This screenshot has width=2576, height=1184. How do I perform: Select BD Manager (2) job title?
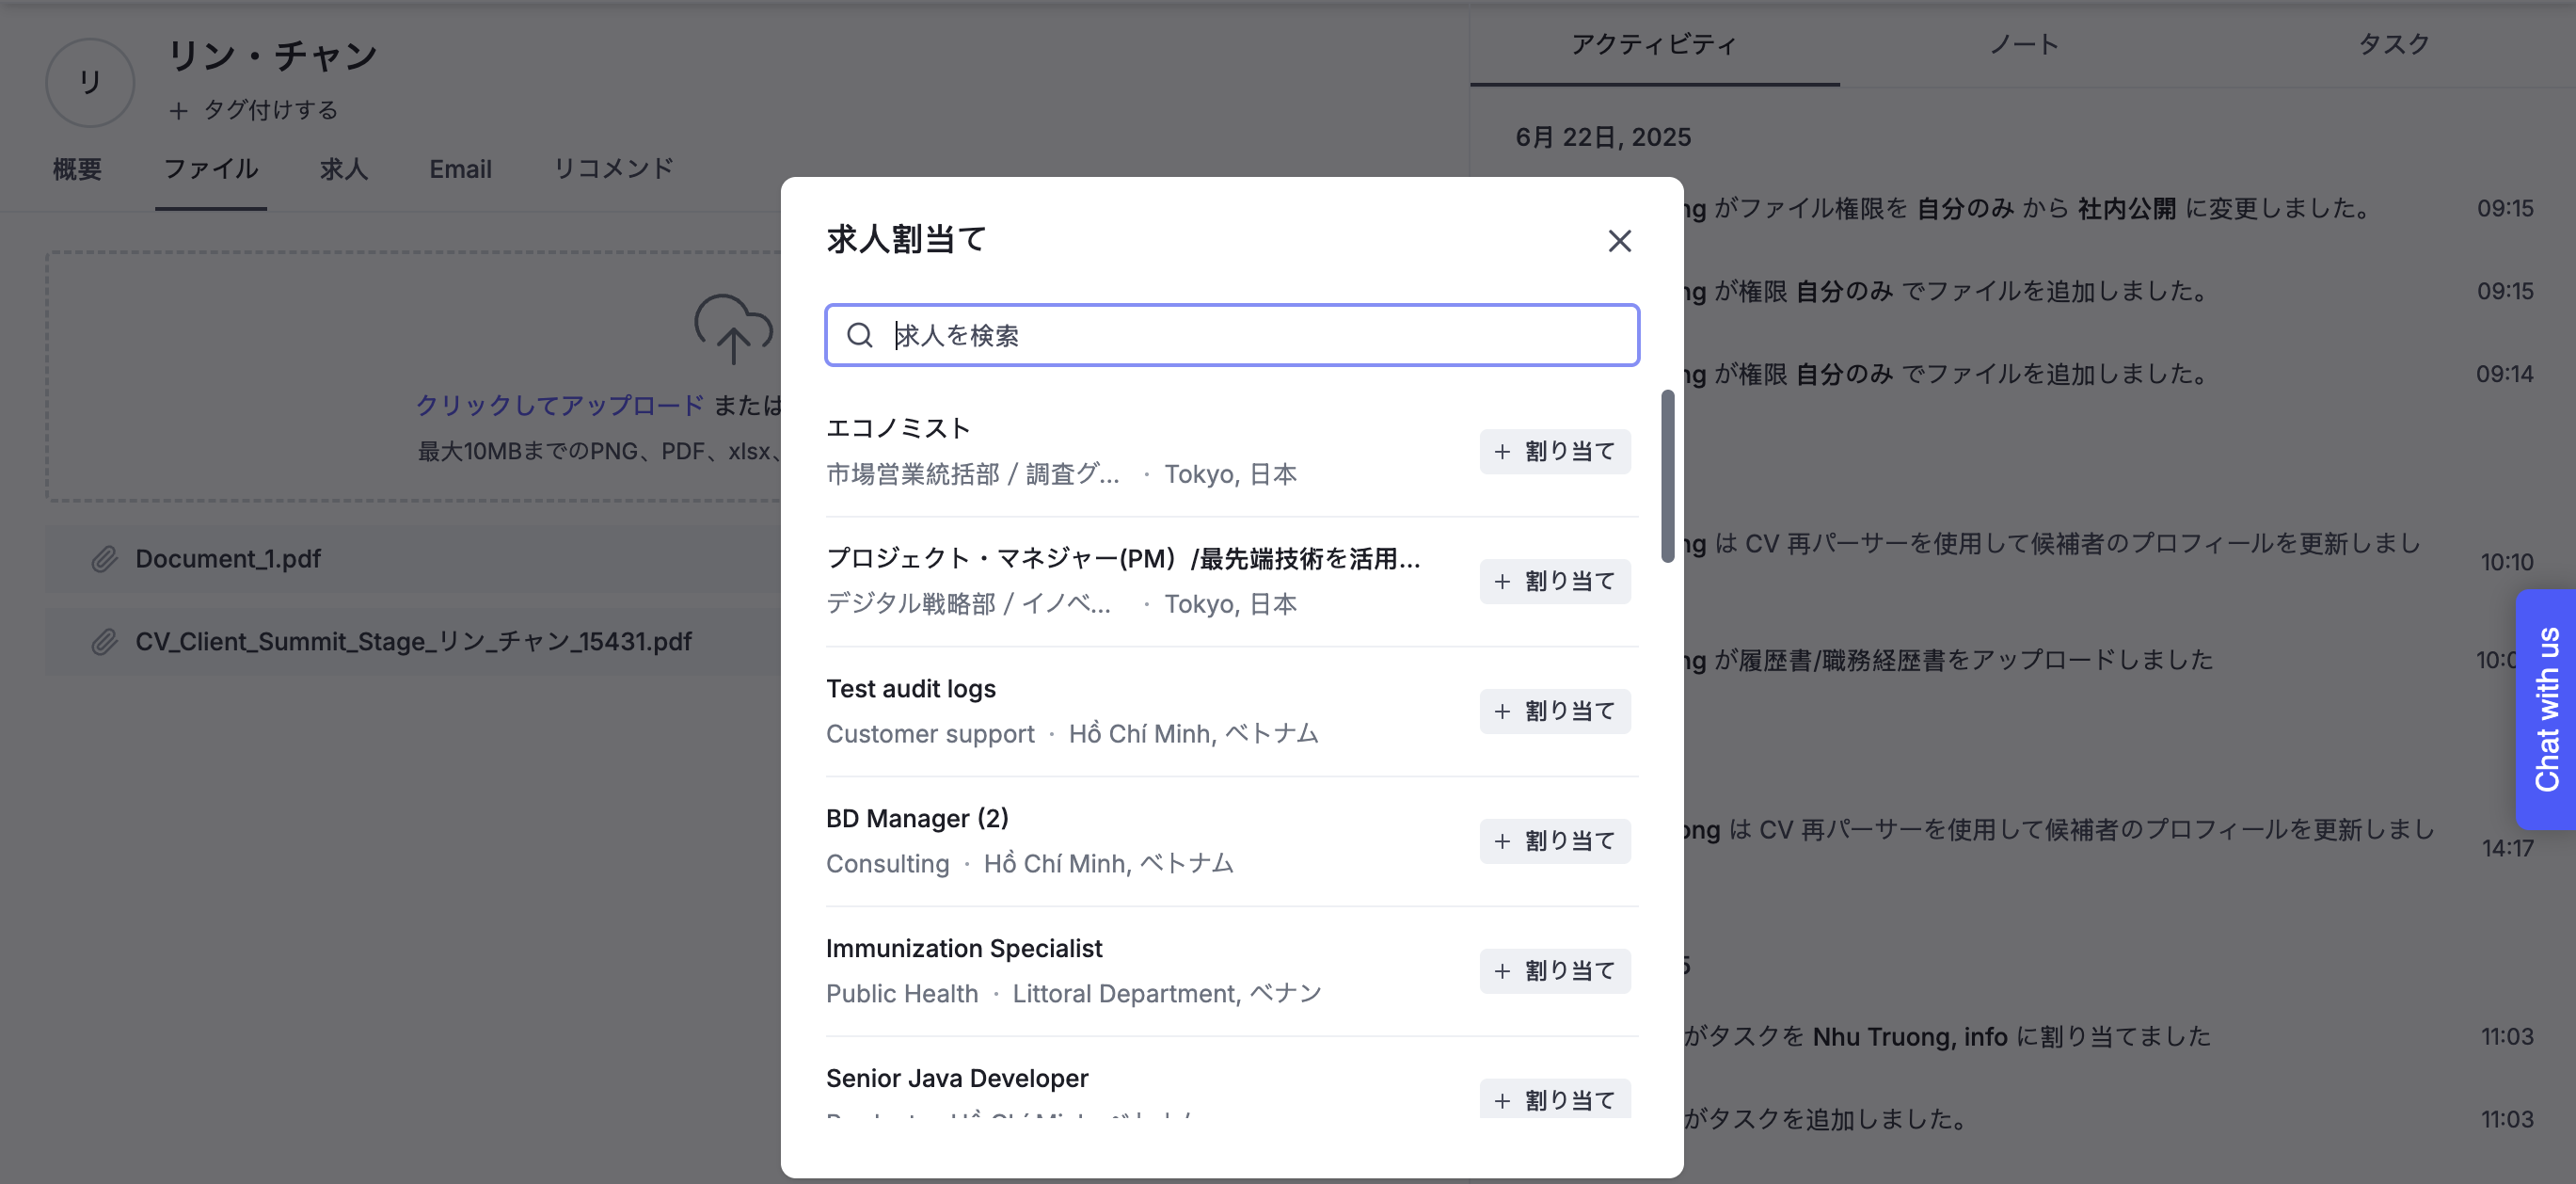pyautogui.click(x=917, y=819)
